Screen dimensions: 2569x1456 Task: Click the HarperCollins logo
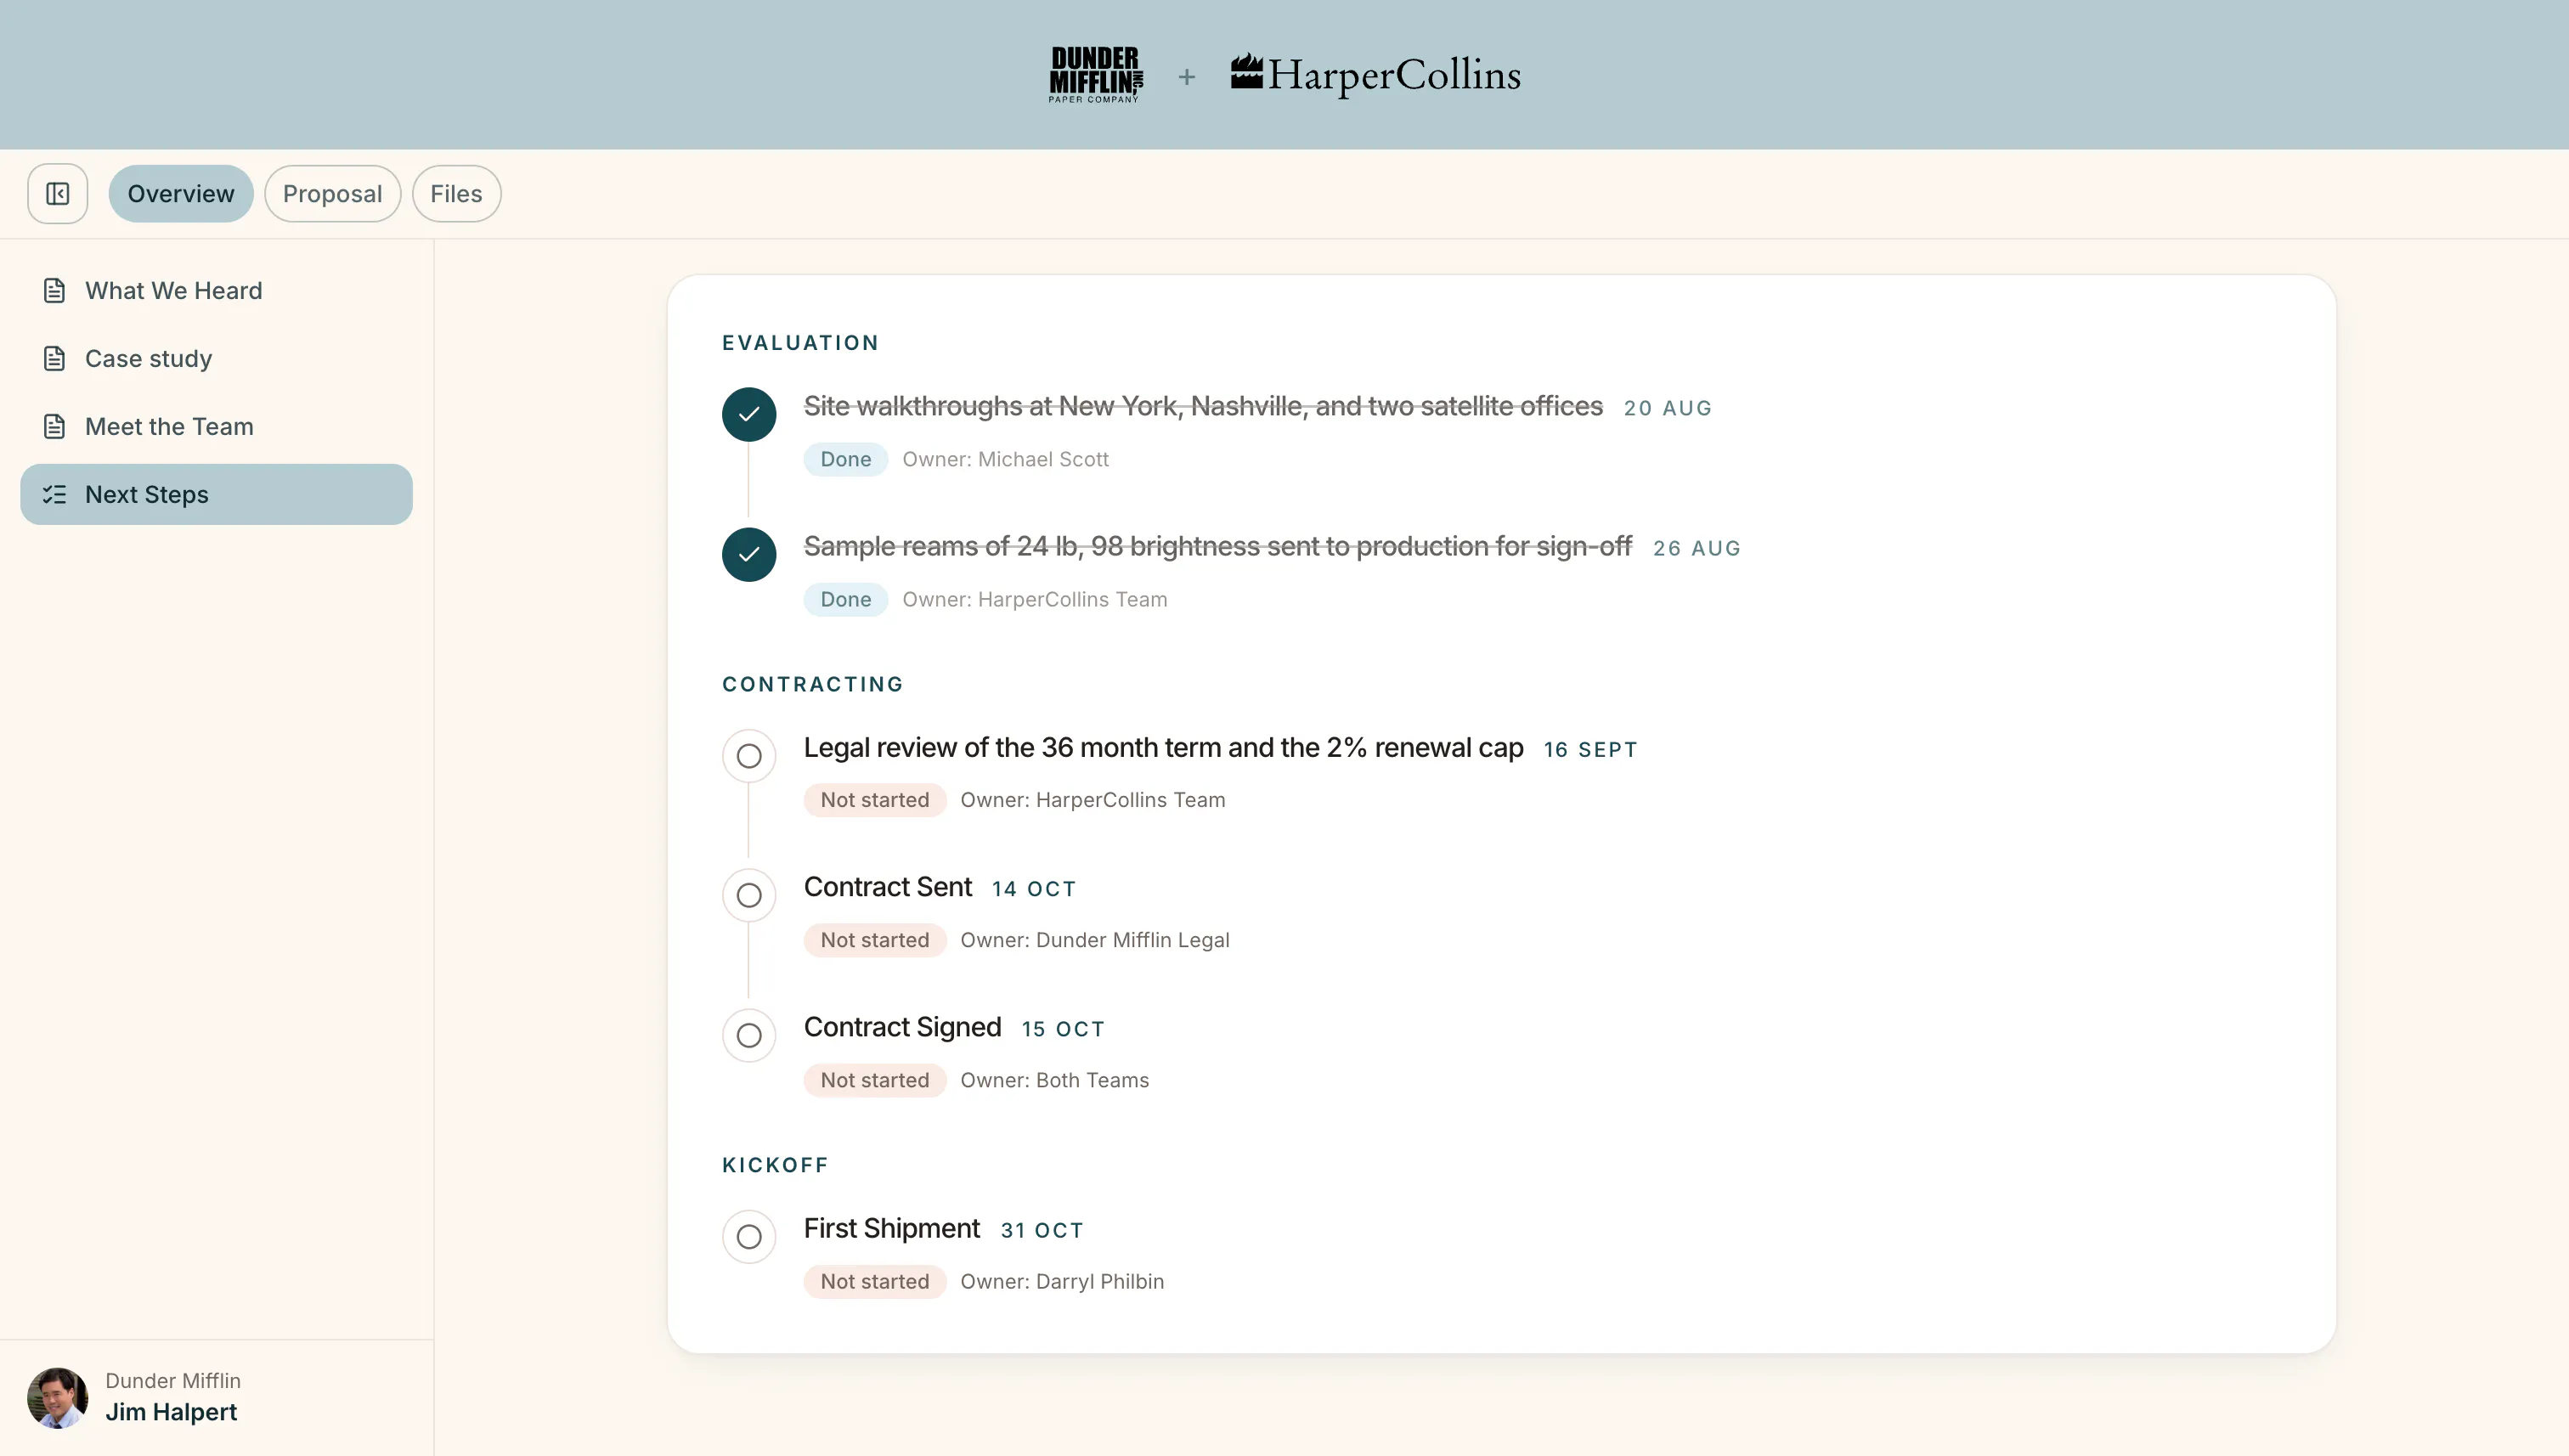click(x=1375, y=75)
